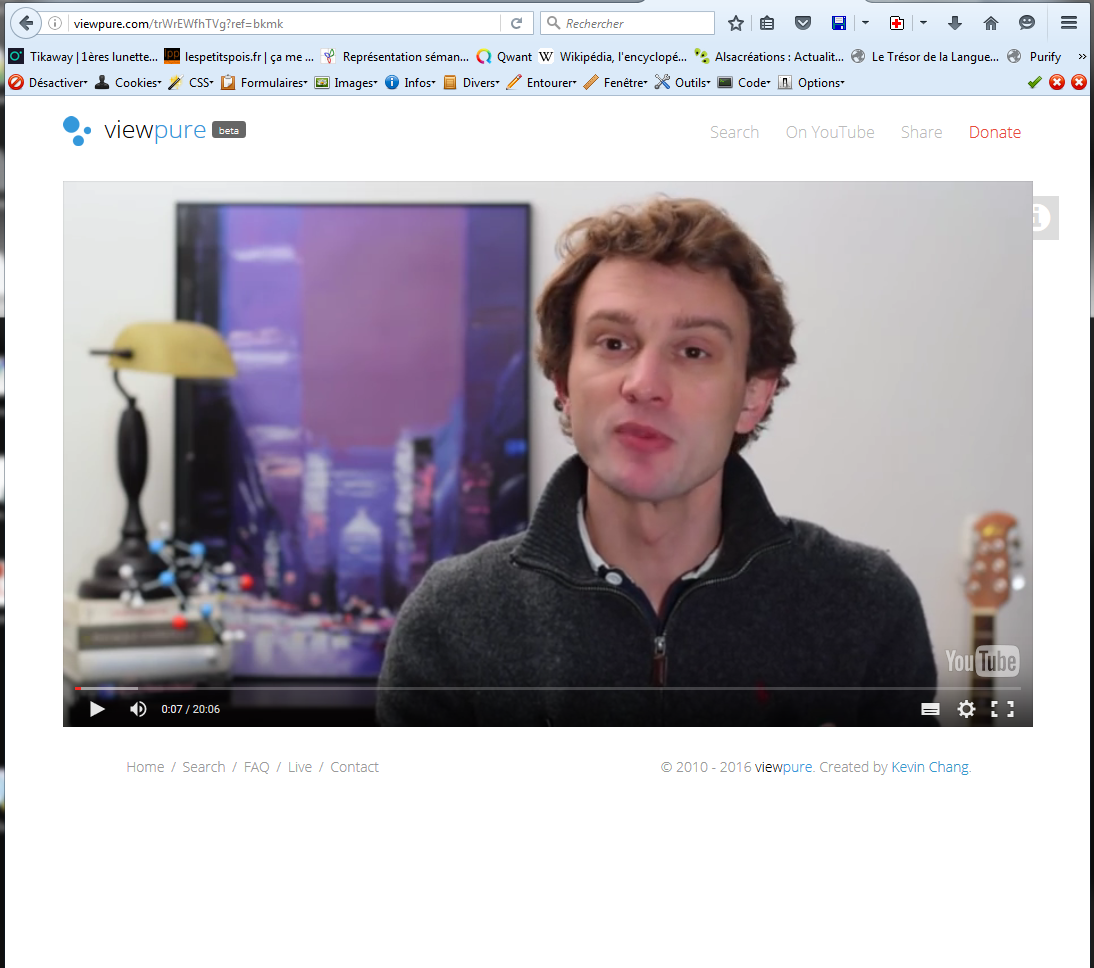Open Code dropdown menu
Viewport: 1094px width, 968px height.
tap(744, 82)
